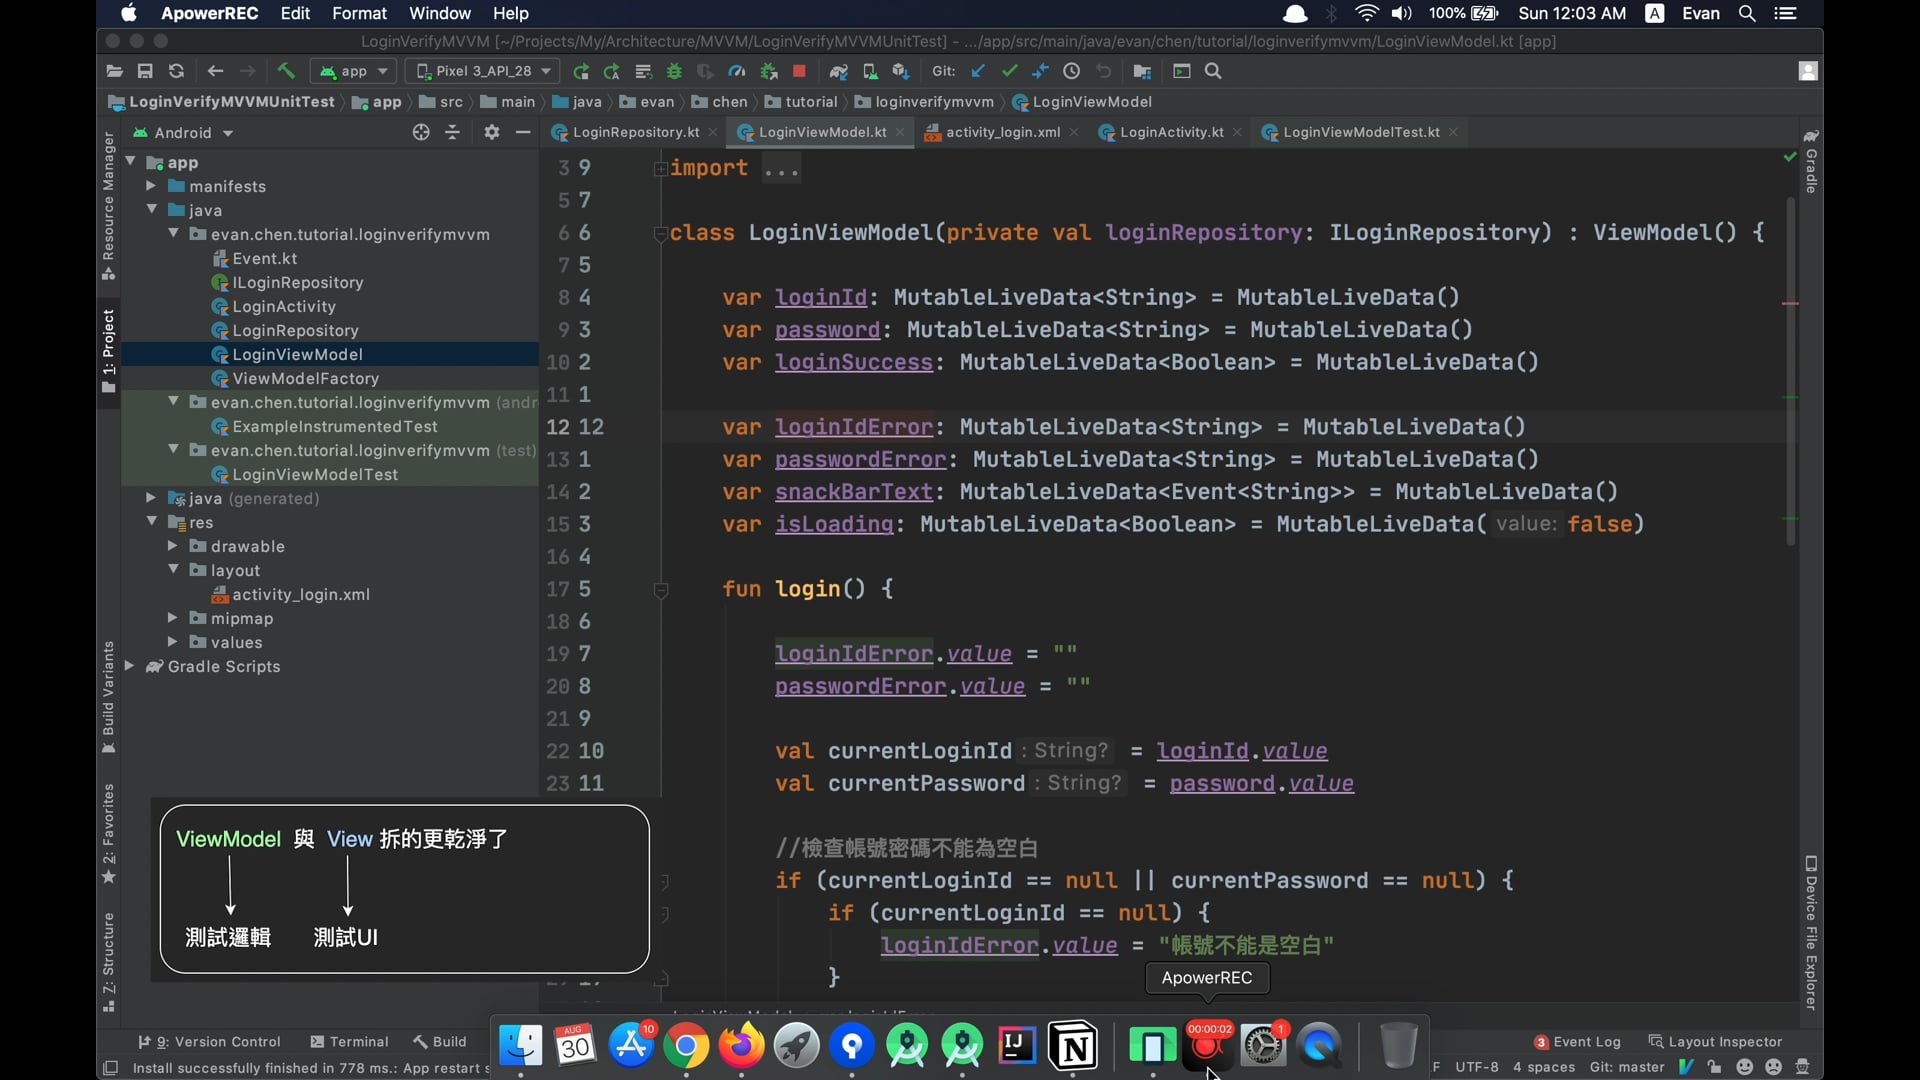This screenshot has width=1920, height=1080.
Task: Click the ApowerREC recording timer in the Dock
Action: tap(1207, 1046)
